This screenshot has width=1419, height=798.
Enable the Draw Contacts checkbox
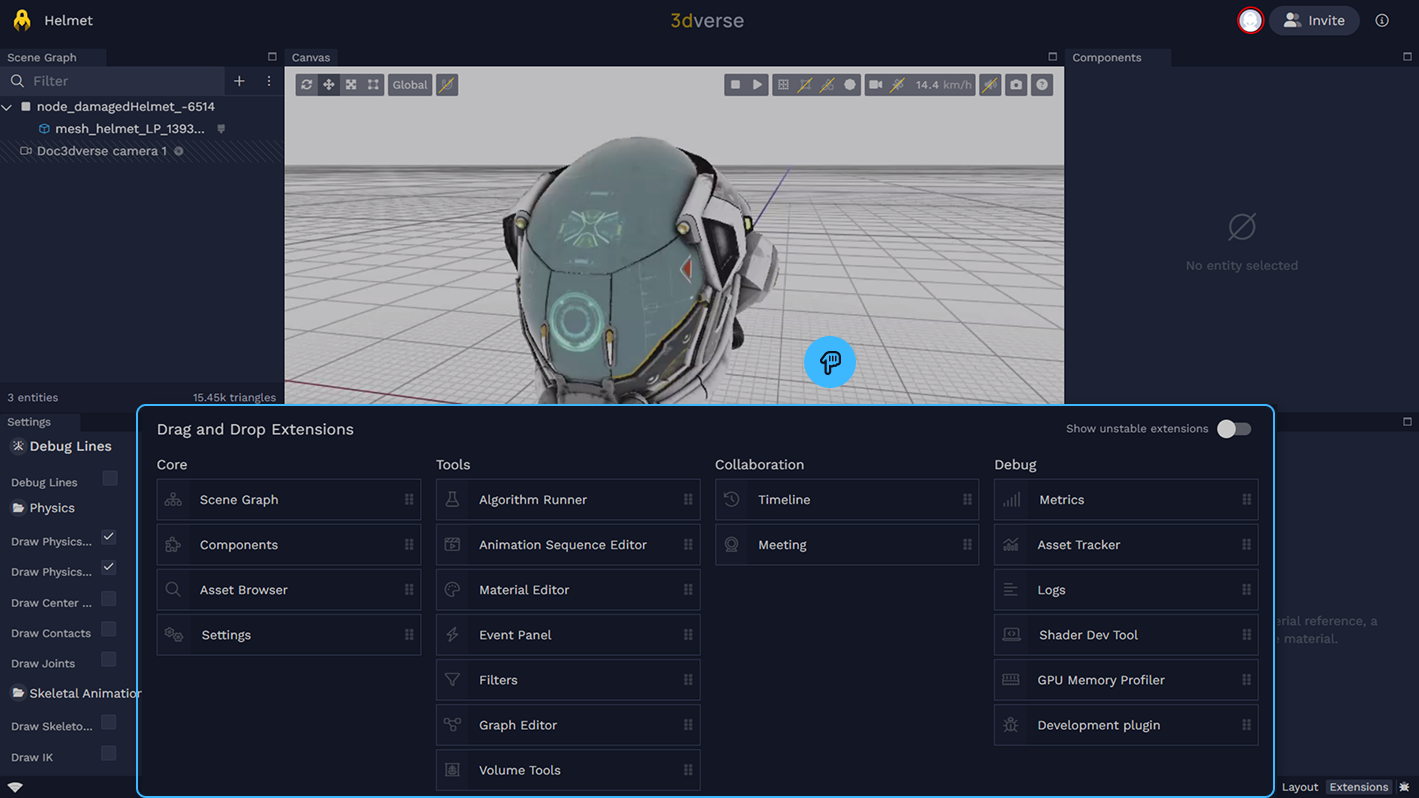[x=109, y=630]
